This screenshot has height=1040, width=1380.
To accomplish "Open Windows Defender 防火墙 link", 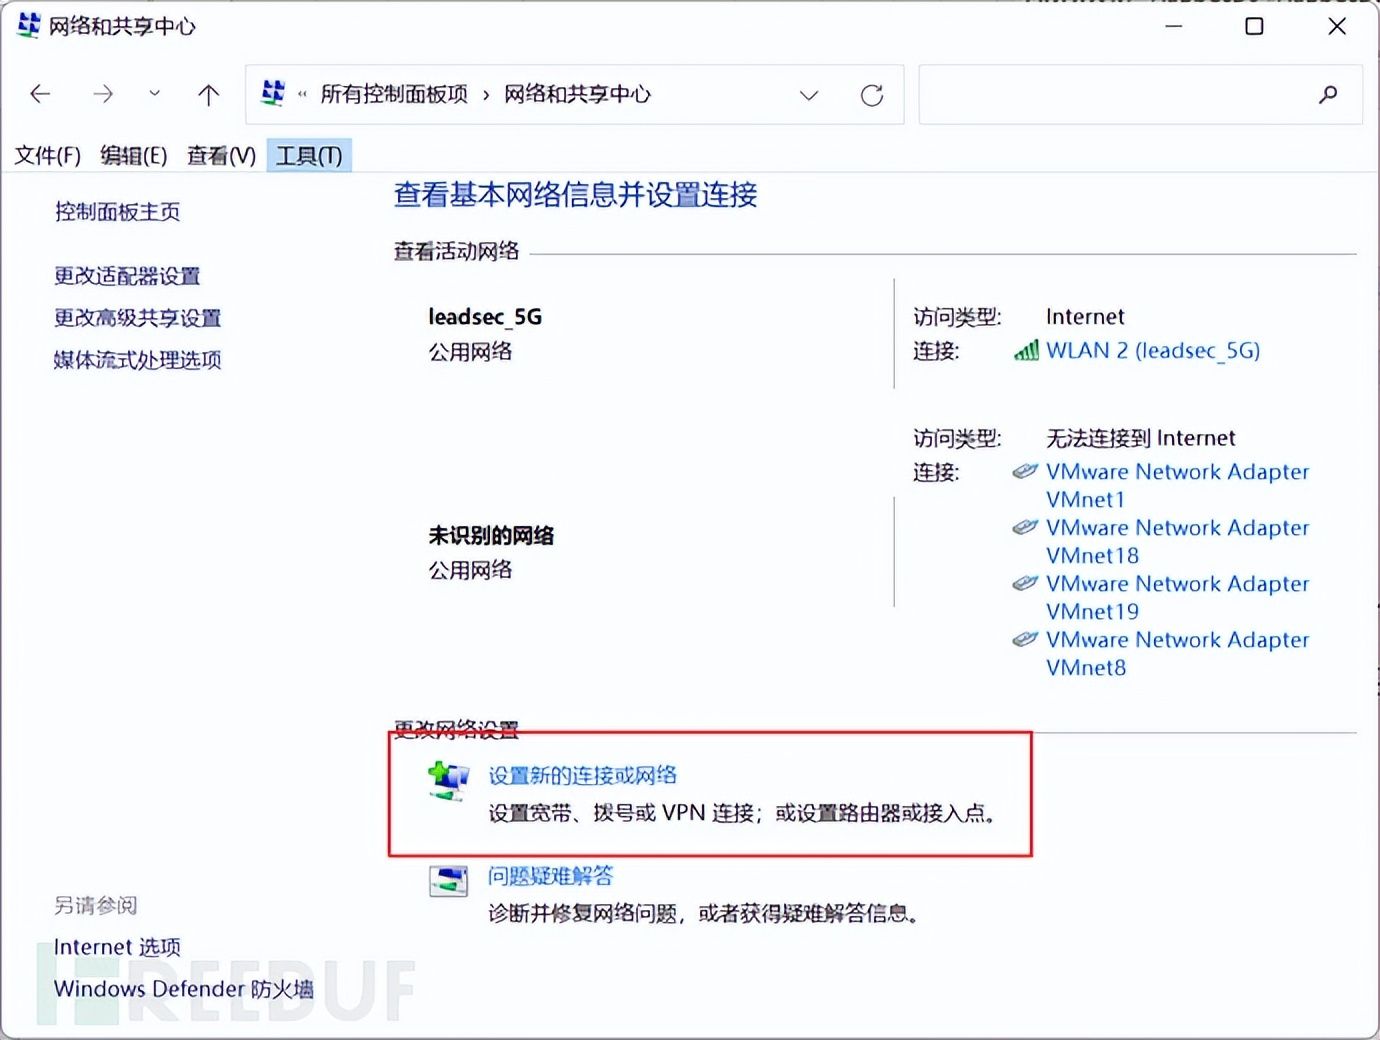I will [183, 989].
